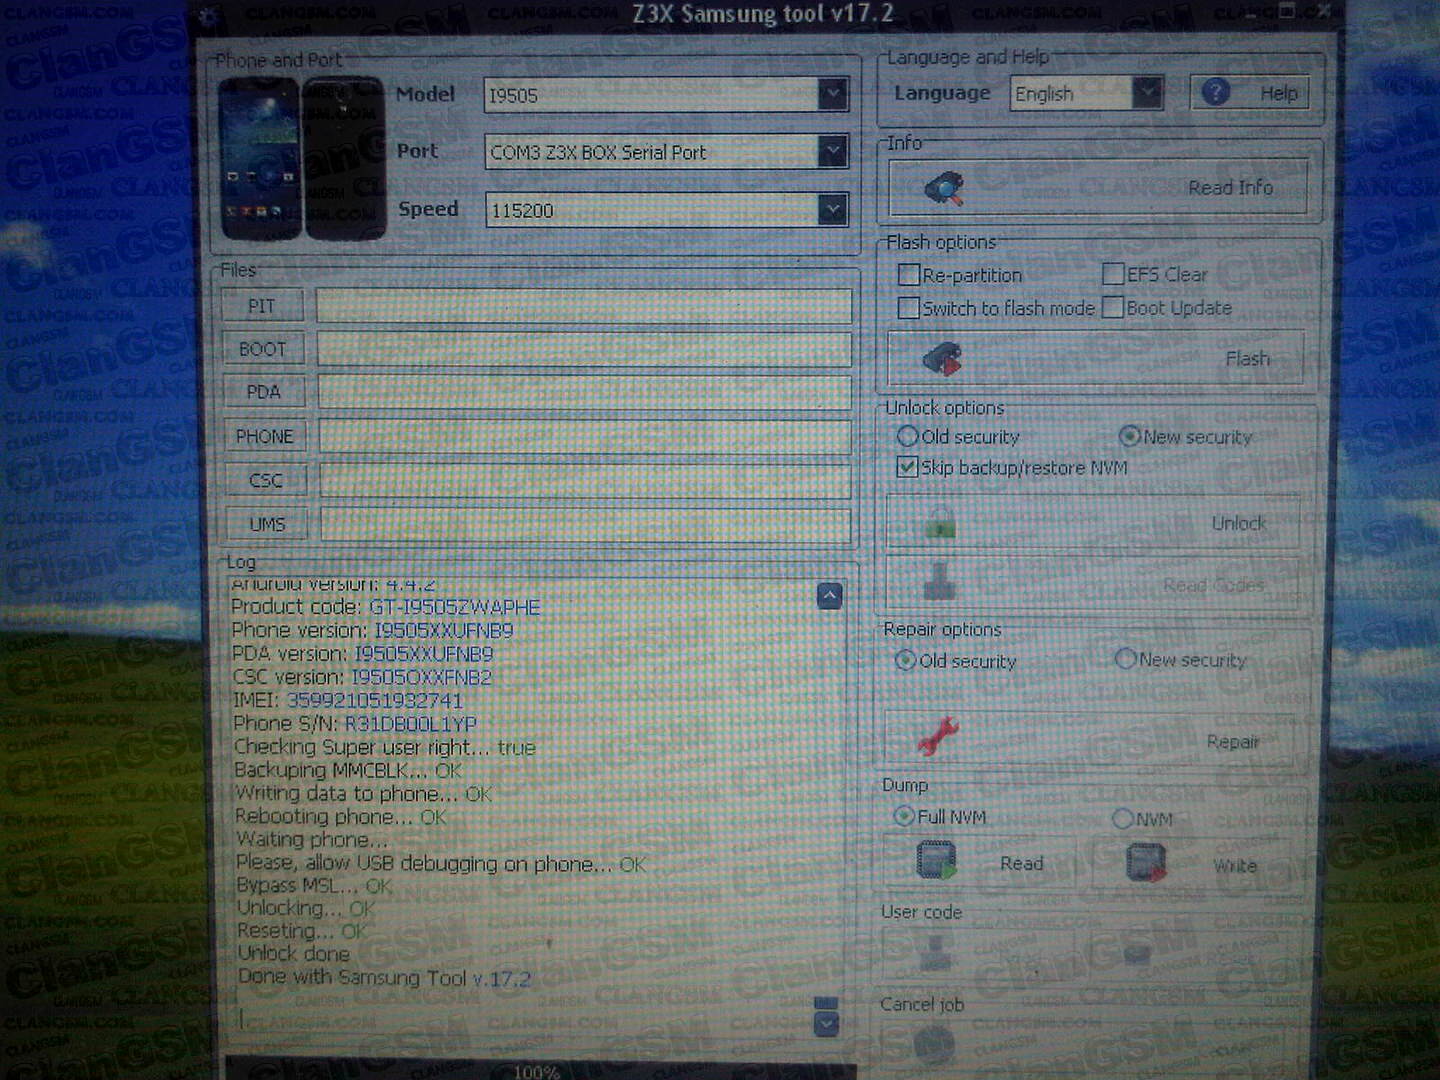The width and height of the screenshot is (1440, 1080).
Task: Click the blue Help question mark icon
Action: (x=1216, y=93)
